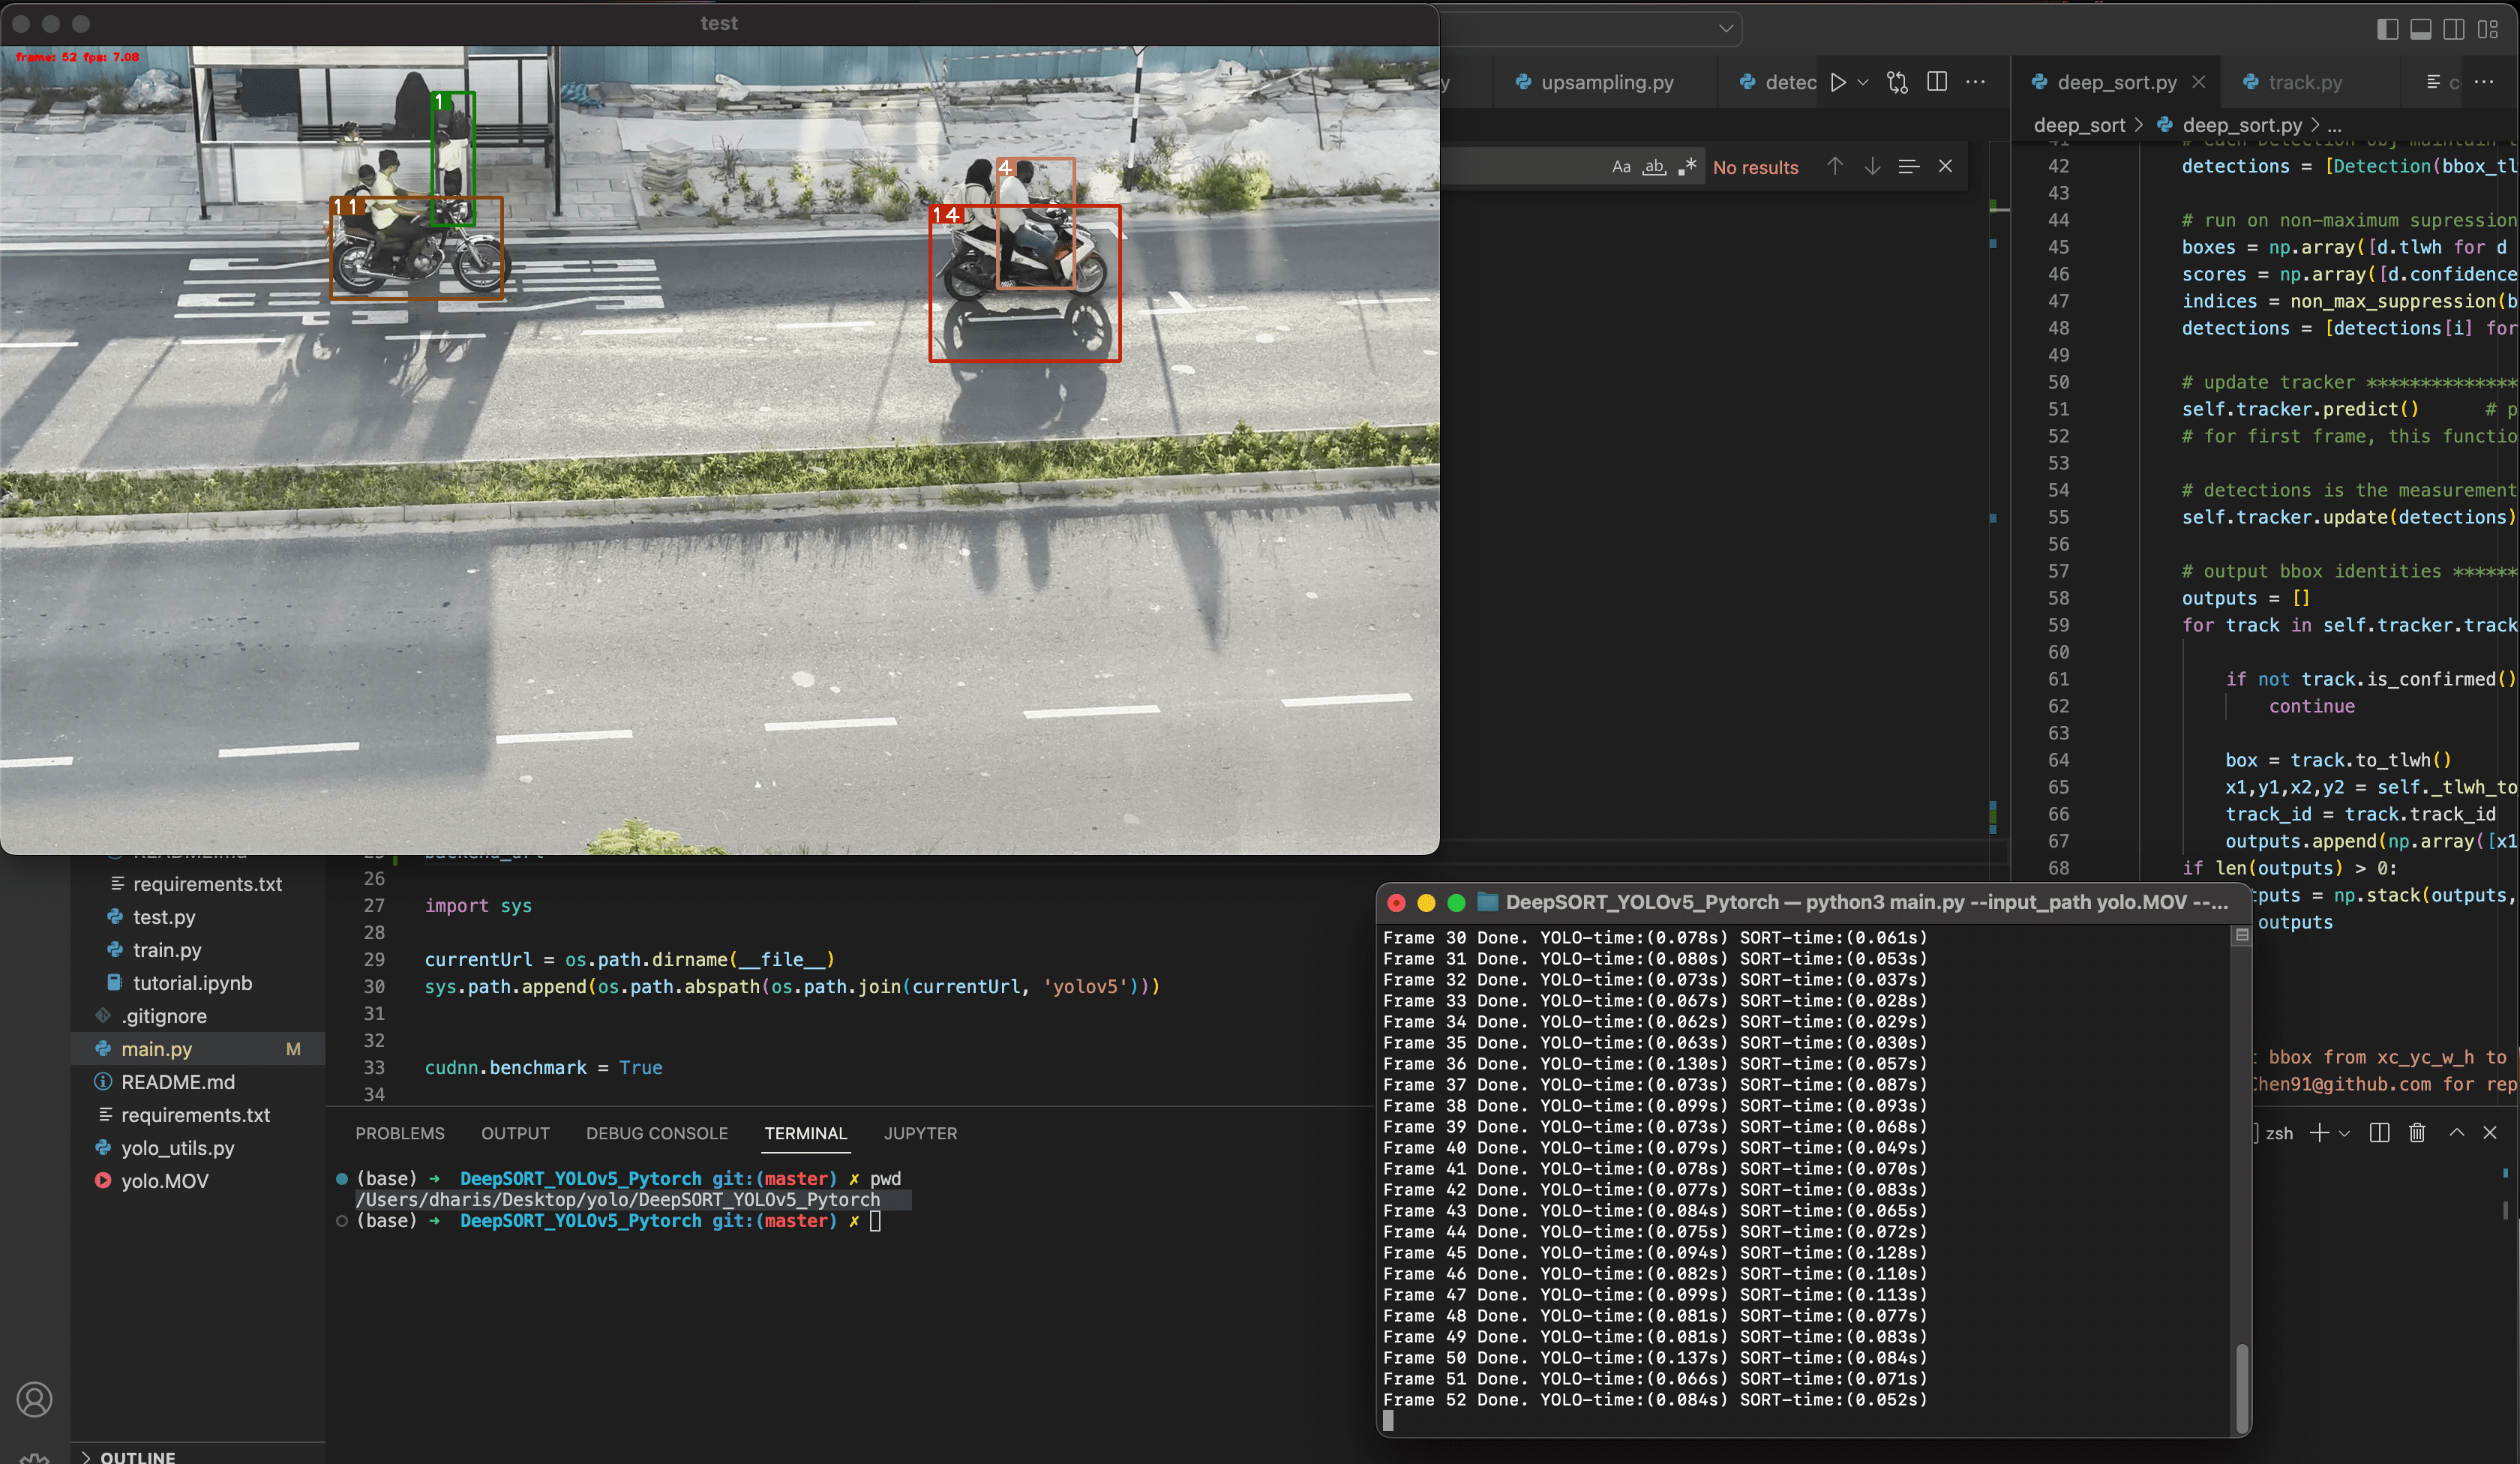2520x1464 pixels.
Task: Click the terminal window scrollbar thumb
Action: tap(2242, 1388)
